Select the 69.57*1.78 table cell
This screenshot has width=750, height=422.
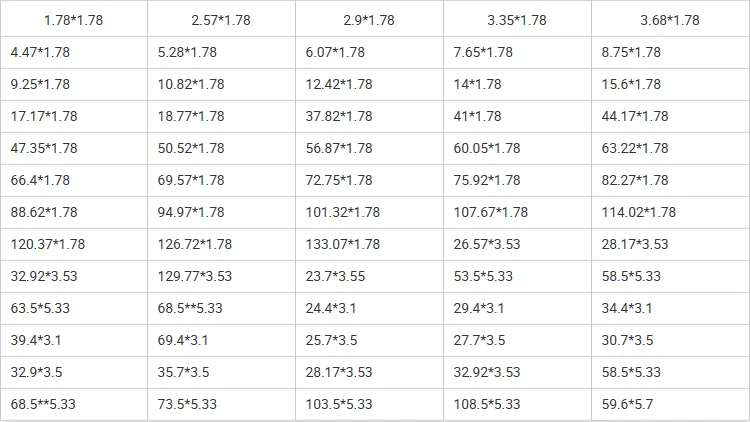point(221,180)
